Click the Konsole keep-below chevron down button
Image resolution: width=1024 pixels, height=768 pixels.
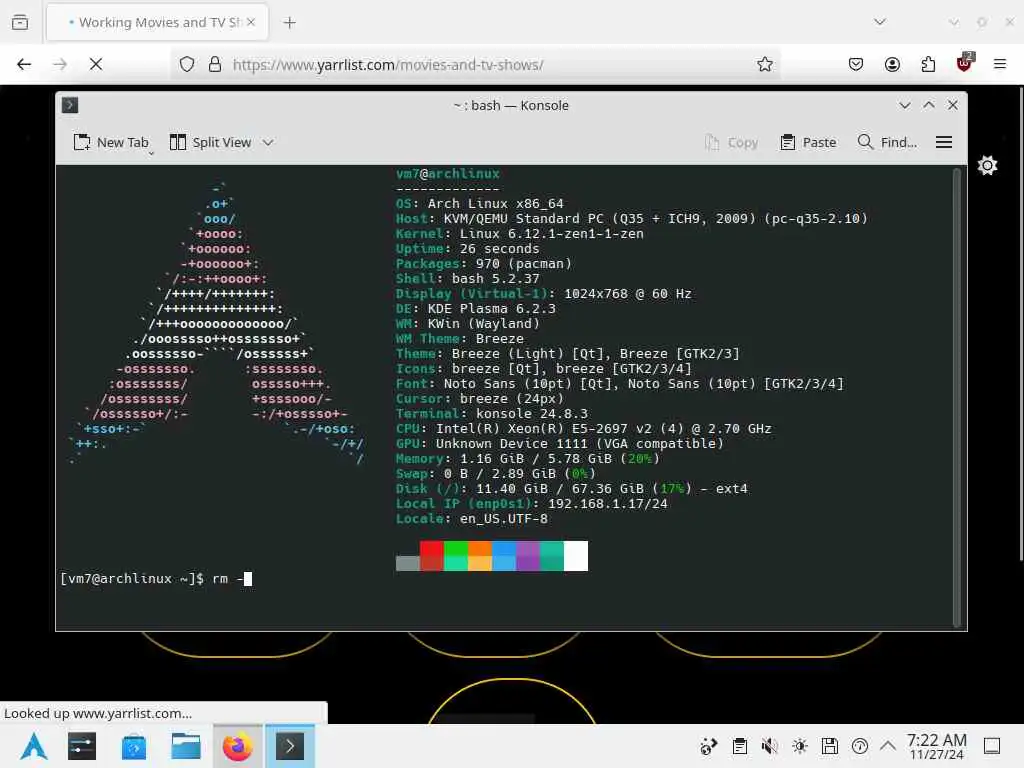pos(904,105)
